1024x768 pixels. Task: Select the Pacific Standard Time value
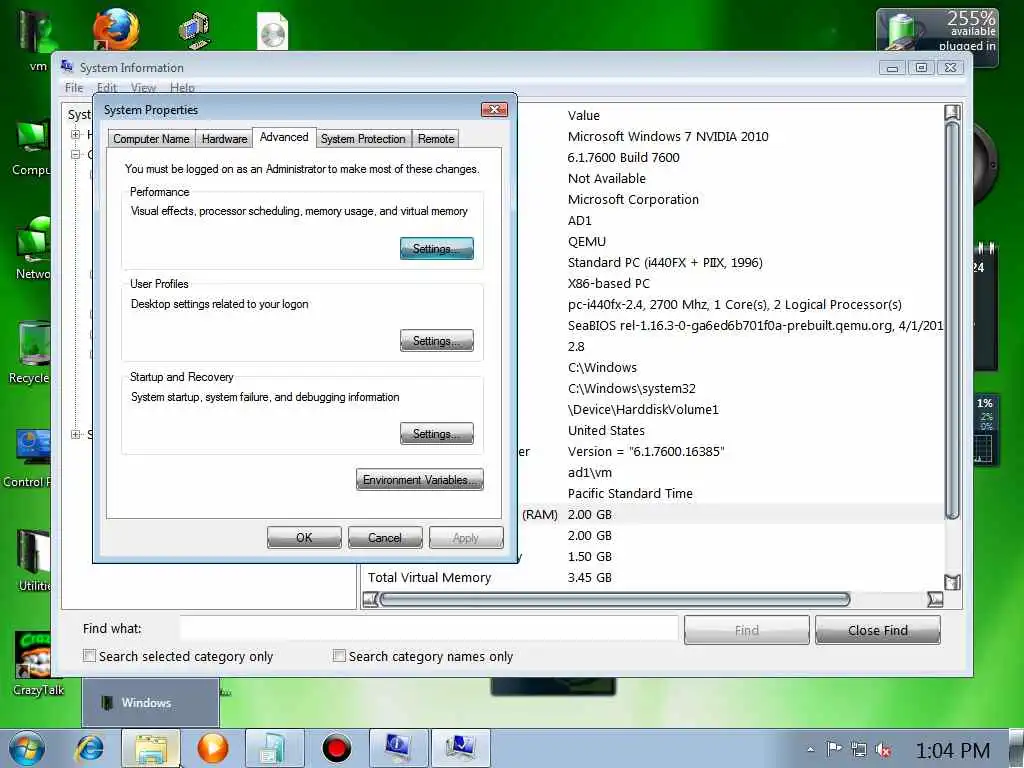pyautogui.click(x=630, y=494)
